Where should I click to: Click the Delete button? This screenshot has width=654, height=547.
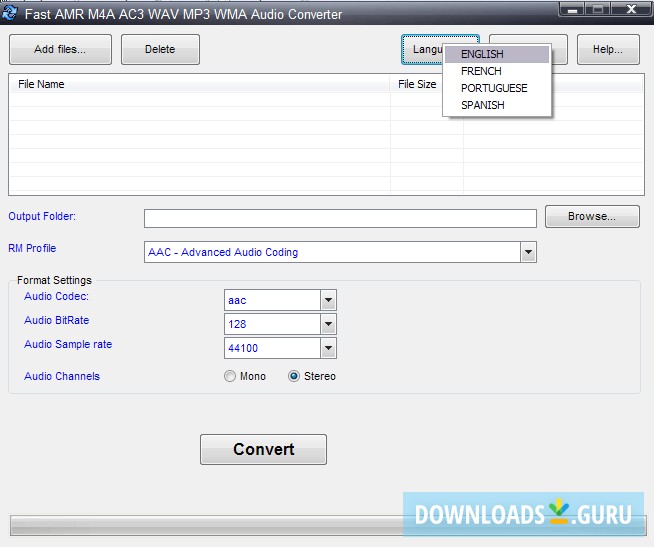[160, 49]
